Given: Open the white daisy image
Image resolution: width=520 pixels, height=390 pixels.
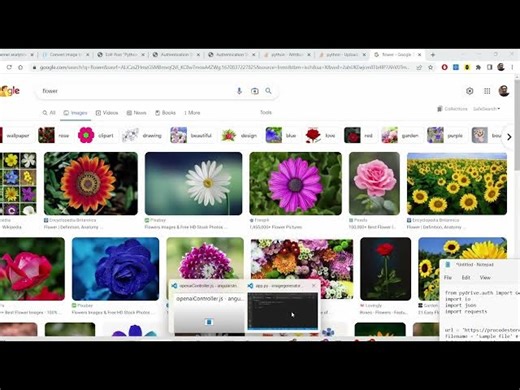Looking at the screenshot, I should click(193, 183).
